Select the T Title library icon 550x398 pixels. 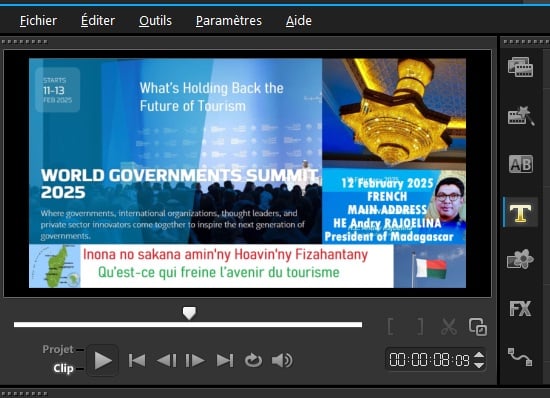tap(520, 213)
